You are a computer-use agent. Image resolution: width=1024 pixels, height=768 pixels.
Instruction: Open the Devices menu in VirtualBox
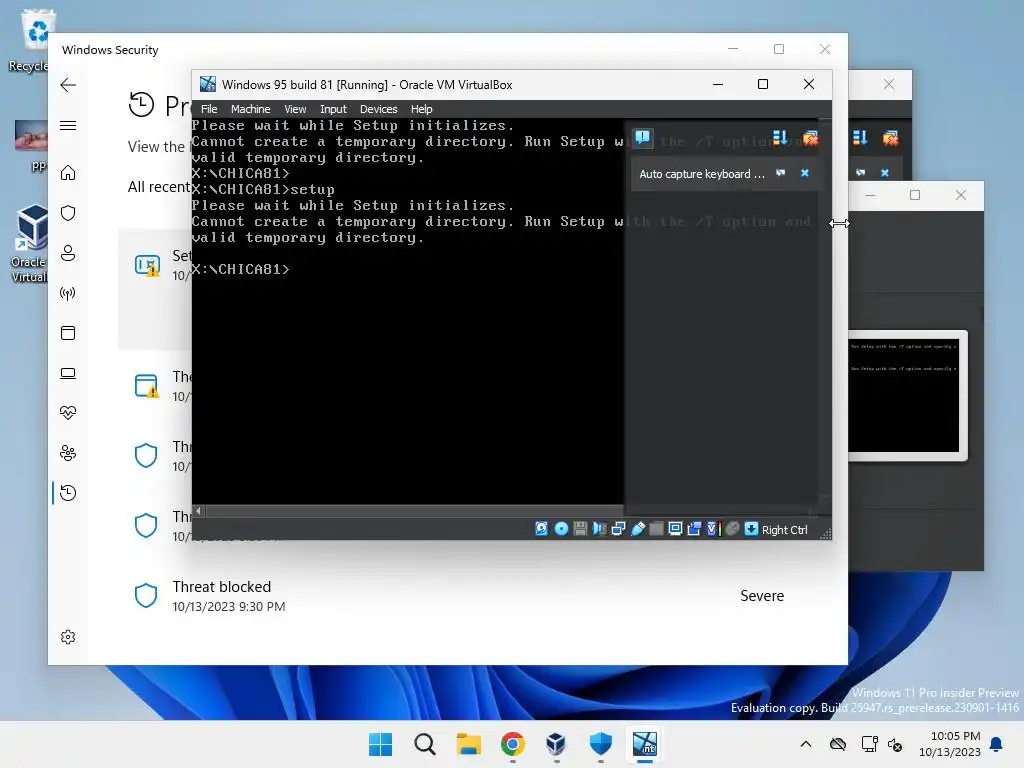pyautogui.click(x=378, y=109)
